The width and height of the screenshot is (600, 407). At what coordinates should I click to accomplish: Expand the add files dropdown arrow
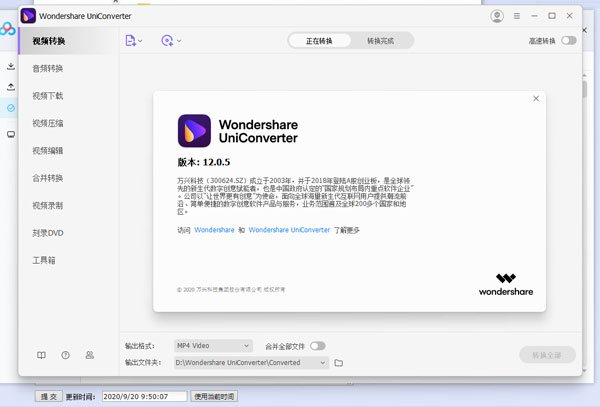pyautogui.click(x=142, y=41)
